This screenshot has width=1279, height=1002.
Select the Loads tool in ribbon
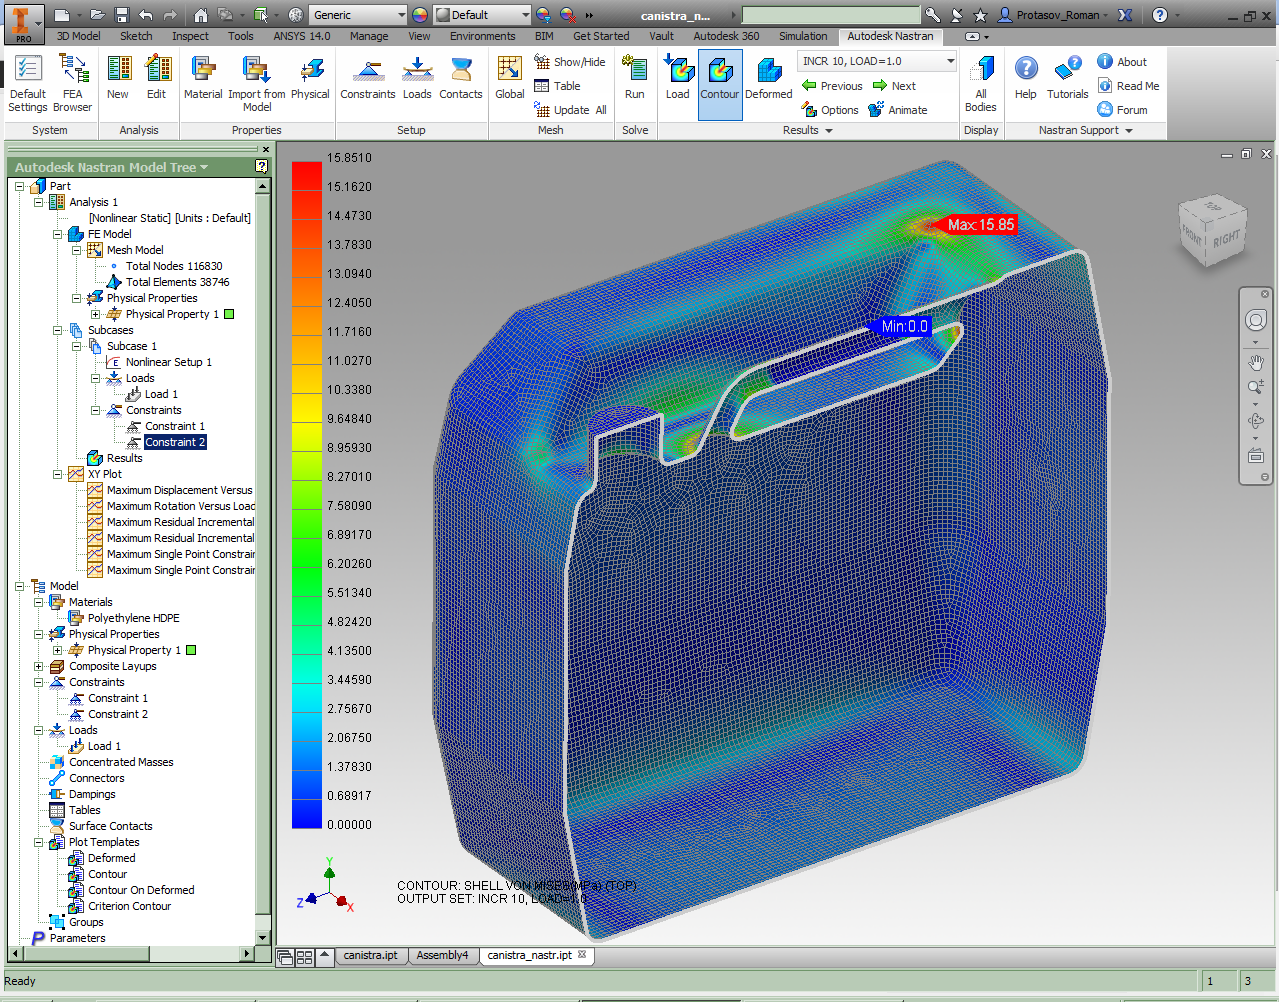(417, 78)
